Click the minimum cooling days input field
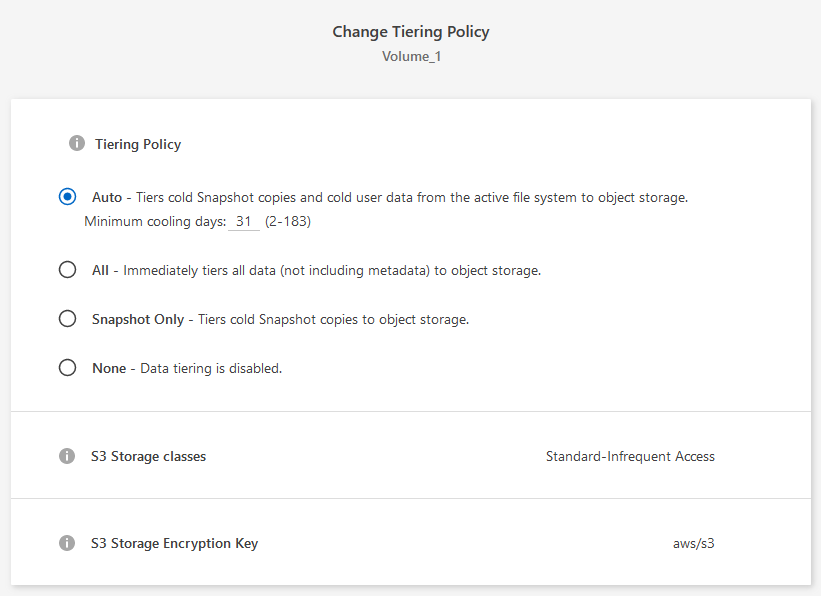Screen dimensions: 821x596 (x=244, y=222)
